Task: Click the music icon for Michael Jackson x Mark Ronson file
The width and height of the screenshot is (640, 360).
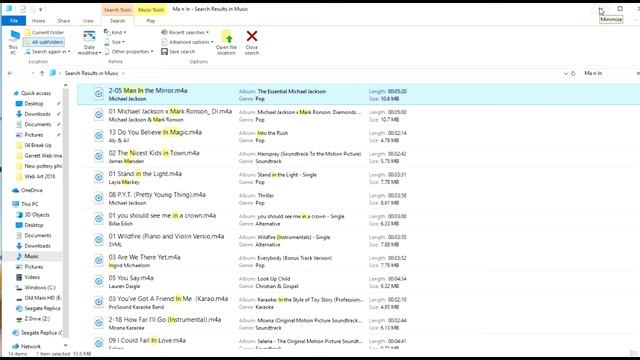Action: click(x=98, y=115)
